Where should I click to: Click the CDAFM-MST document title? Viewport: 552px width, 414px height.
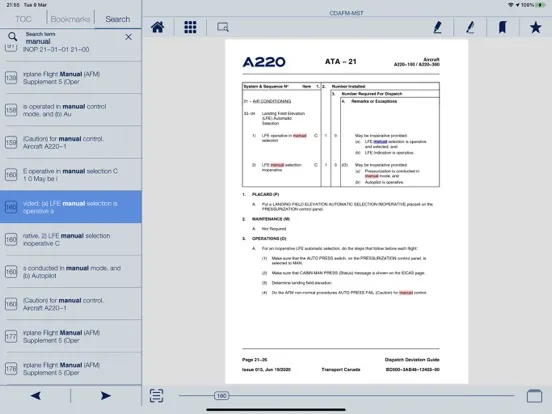(346, 13)
